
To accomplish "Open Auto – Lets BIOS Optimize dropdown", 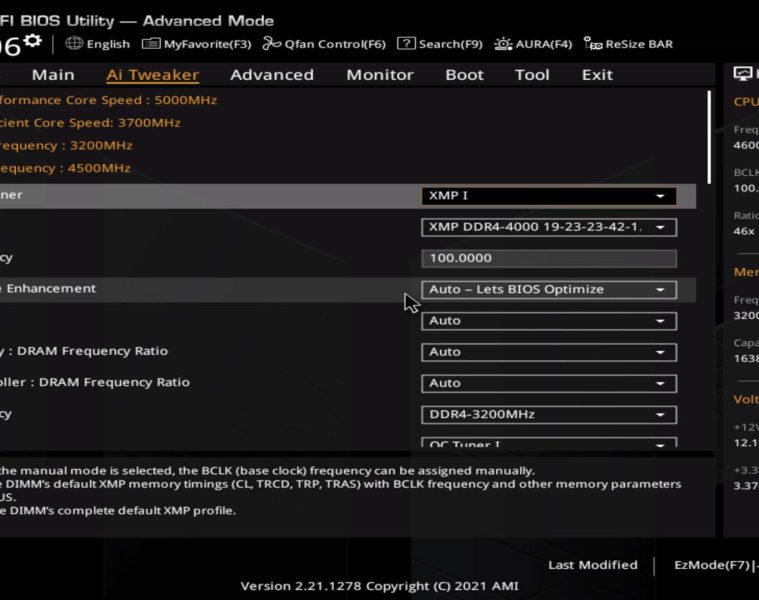I will pos(549,289).
